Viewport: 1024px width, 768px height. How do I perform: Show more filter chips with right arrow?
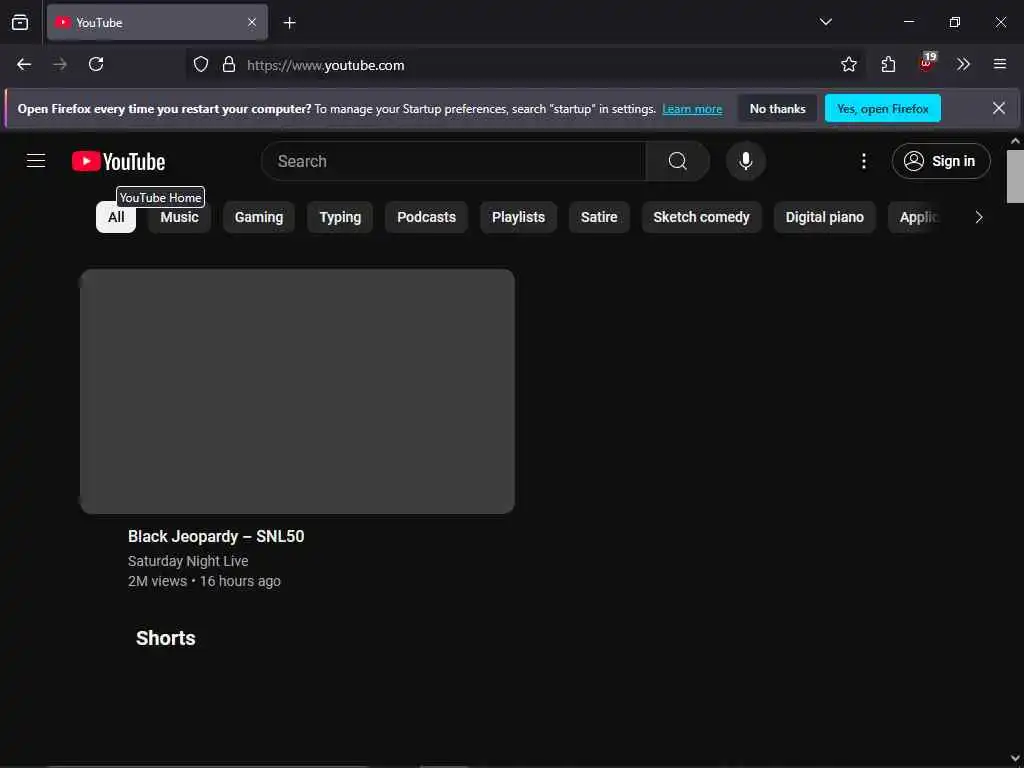pos(978,217)
